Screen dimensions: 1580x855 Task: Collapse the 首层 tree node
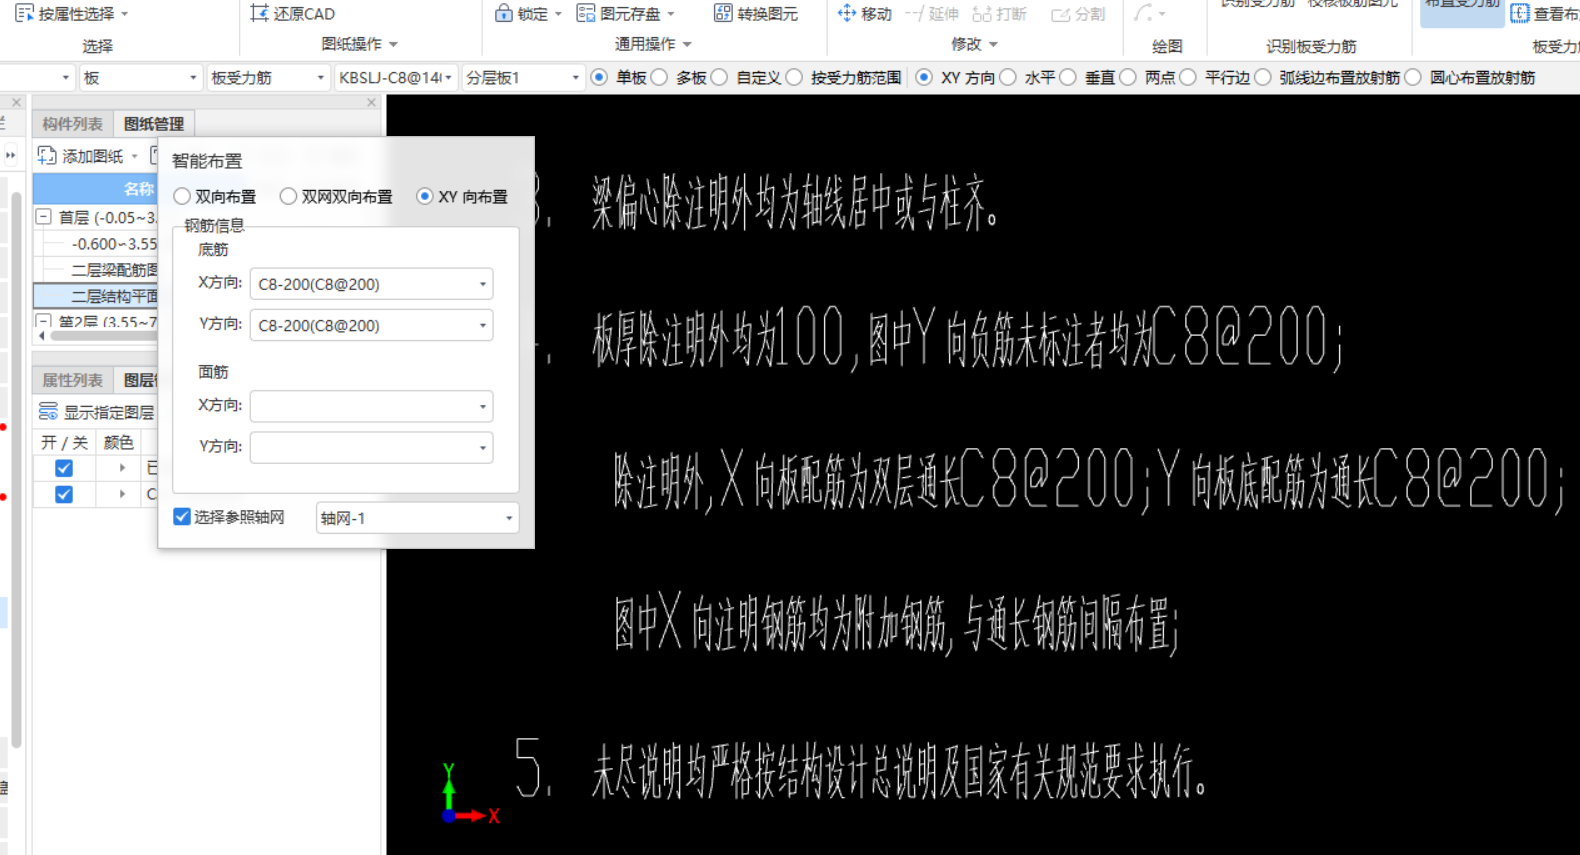point(44,217)
